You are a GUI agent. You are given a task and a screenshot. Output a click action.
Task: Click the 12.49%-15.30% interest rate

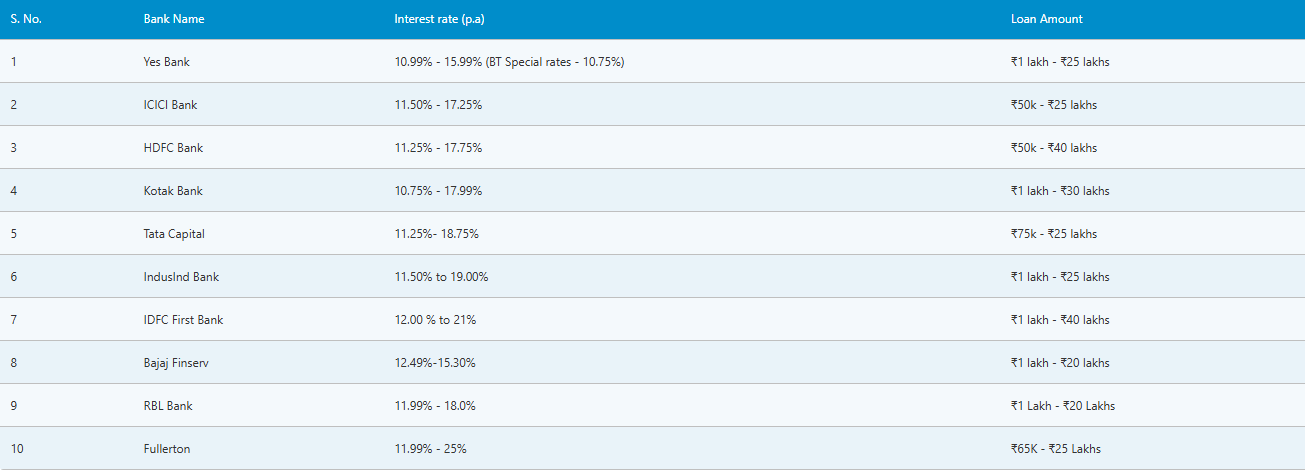[x=435, y=363]
